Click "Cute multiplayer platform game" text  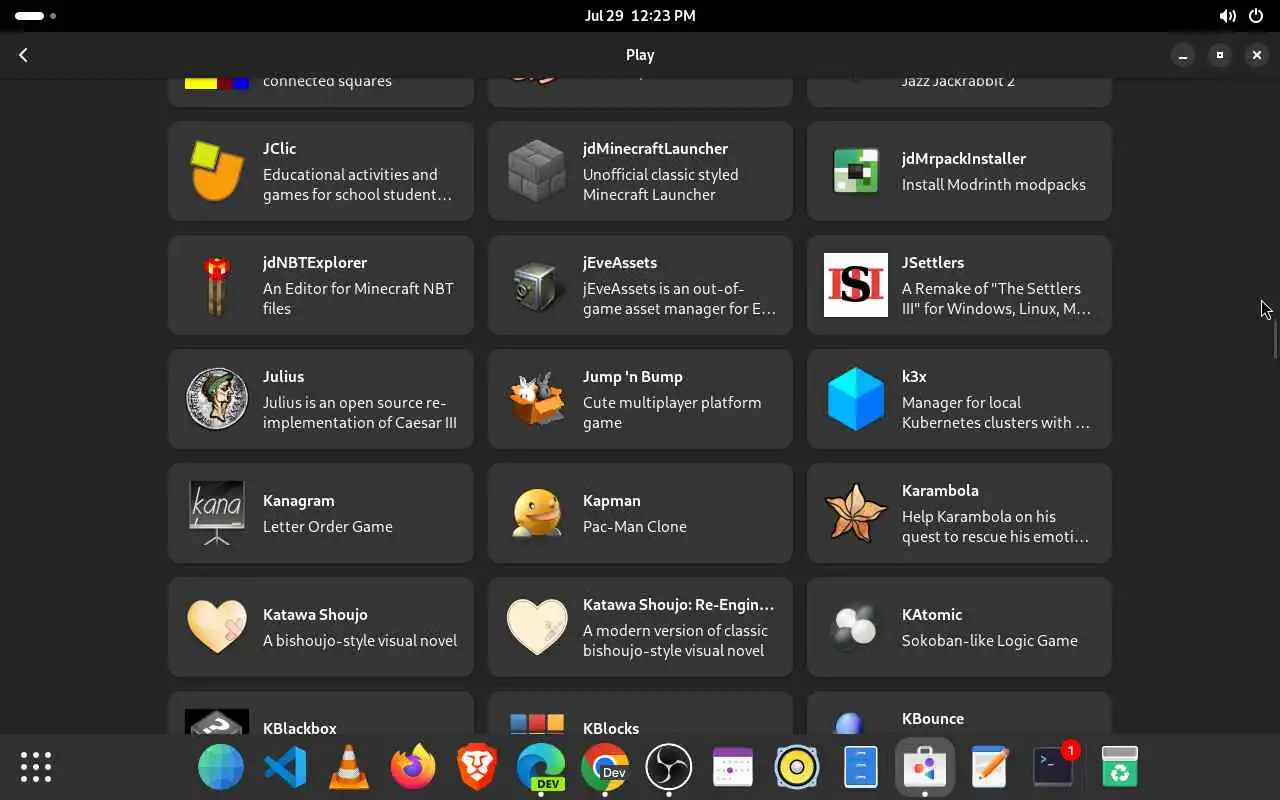pos(672,412)
